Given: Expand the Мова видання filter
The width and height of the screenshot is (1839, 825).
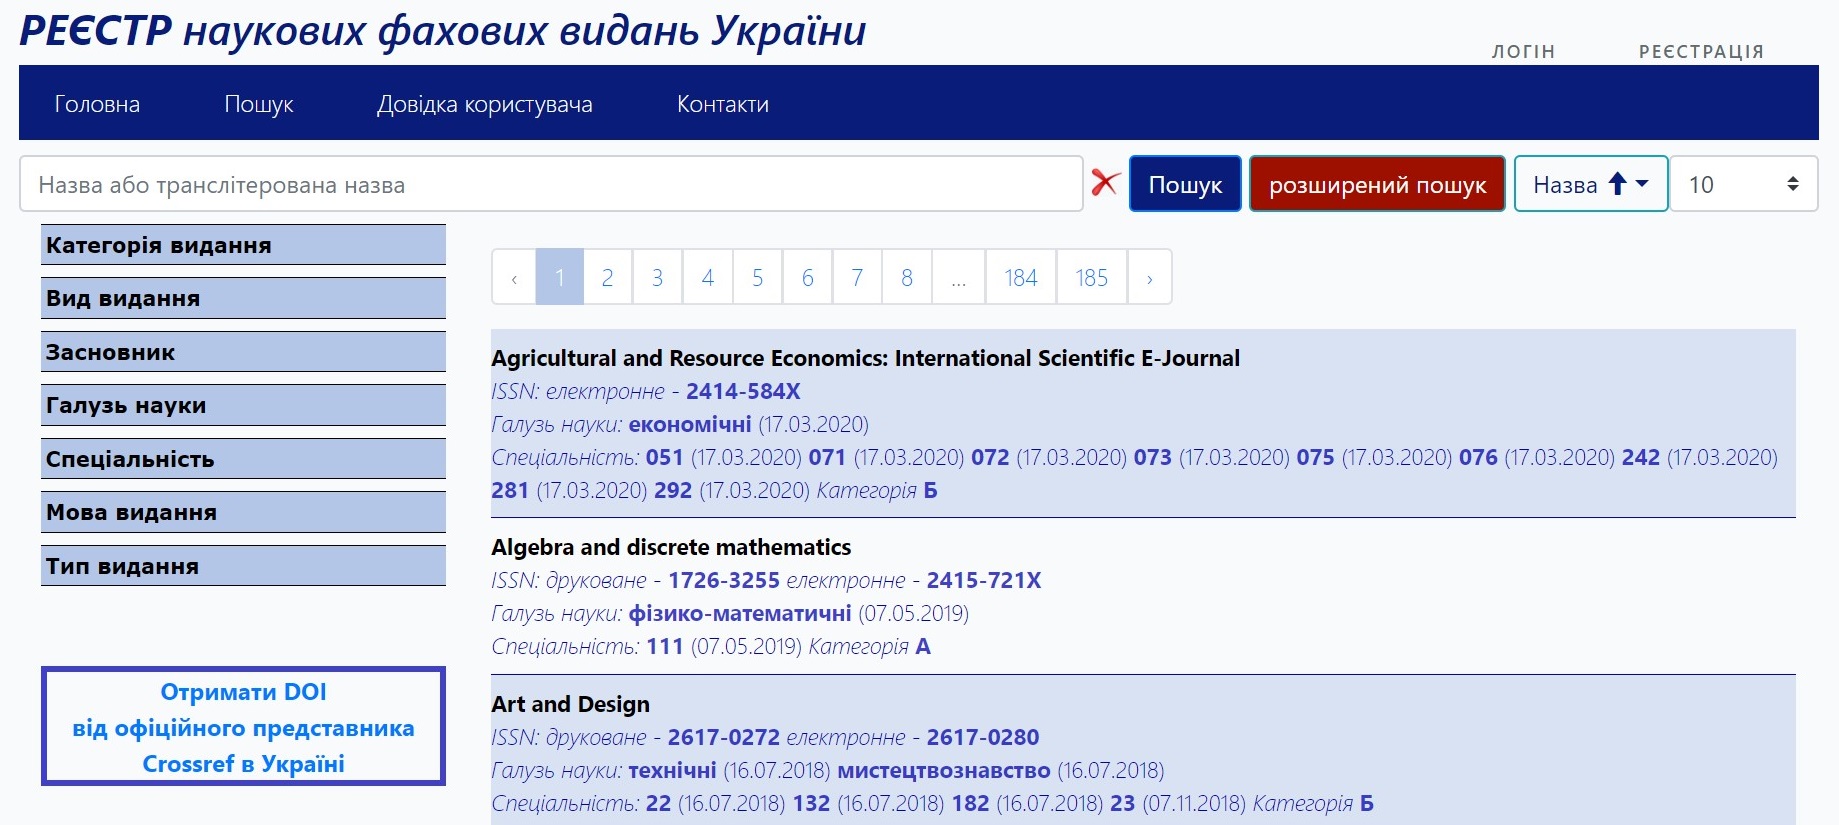Looking at the screenshot, I should (x=243, y=512).
